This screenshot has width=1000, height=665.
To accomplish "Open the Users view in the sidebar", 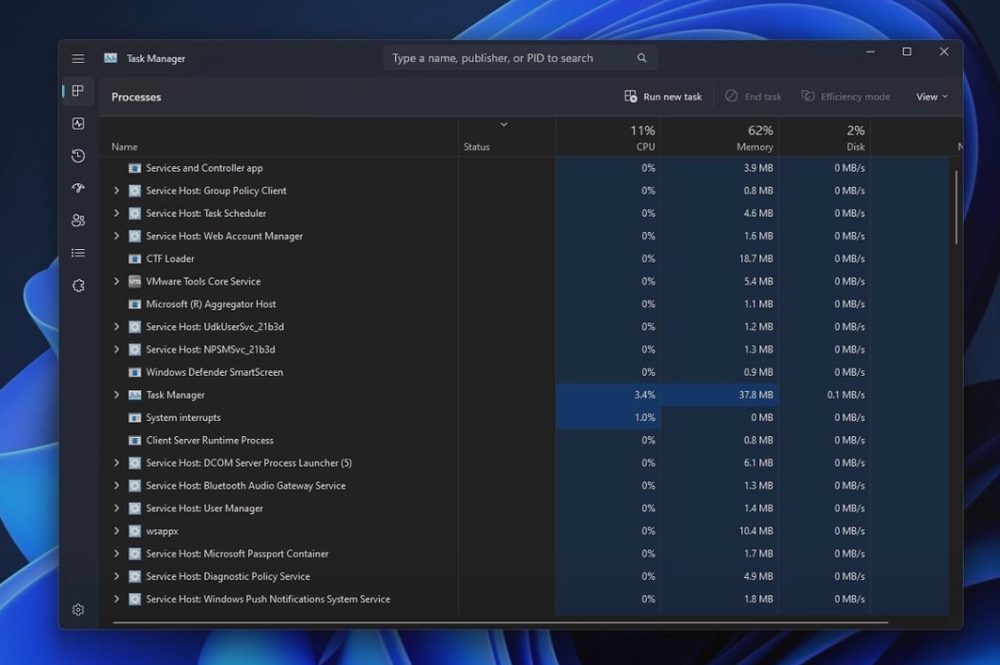I will (78, 220).
